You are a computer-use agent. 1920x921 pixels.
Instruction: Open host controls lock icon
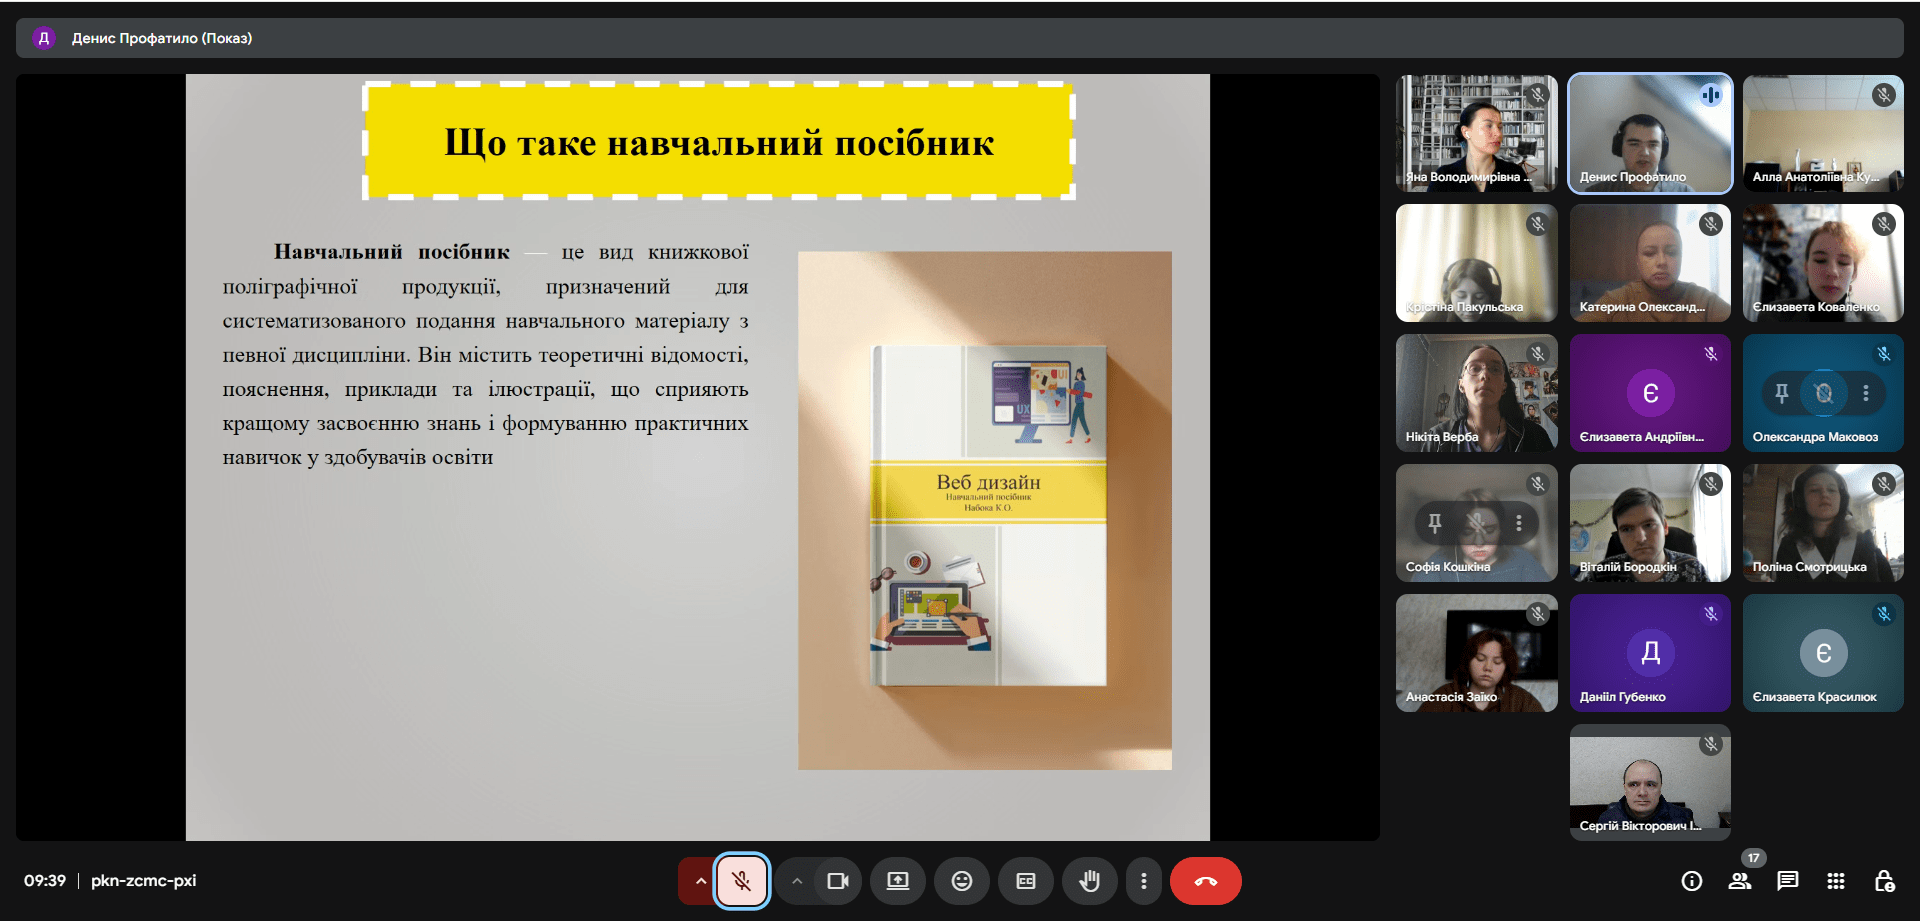(x=1884, y=881)
